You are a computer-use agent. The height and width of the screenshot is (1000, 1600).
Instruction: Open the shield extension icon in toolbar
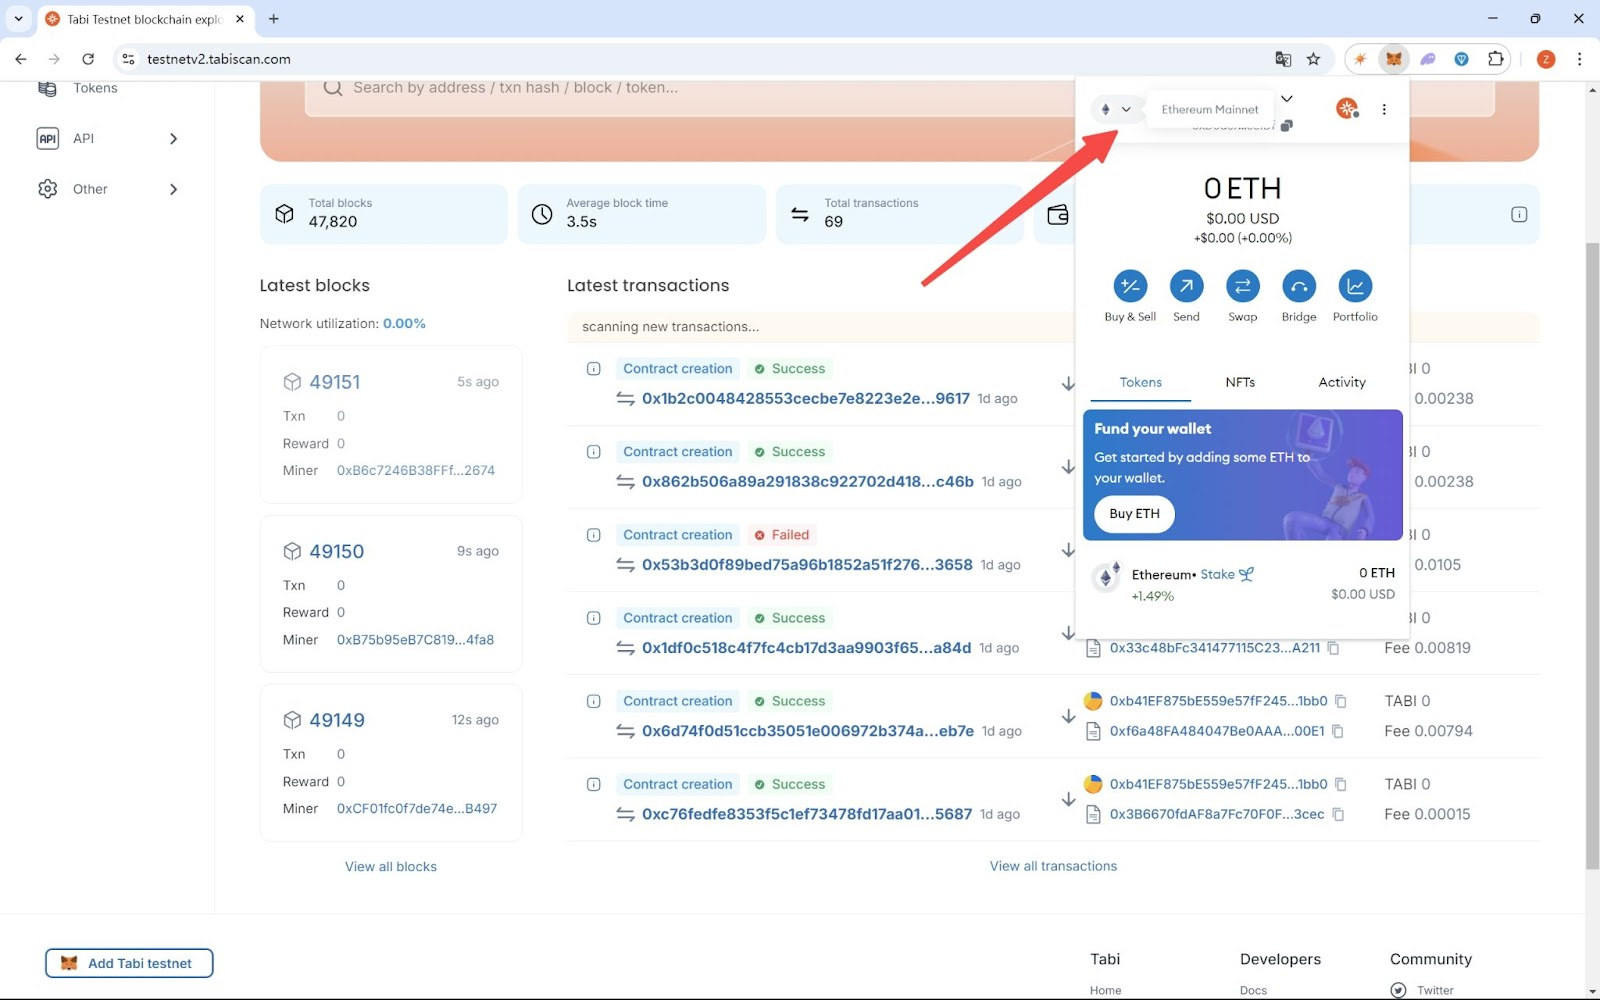click(1461, 59)
